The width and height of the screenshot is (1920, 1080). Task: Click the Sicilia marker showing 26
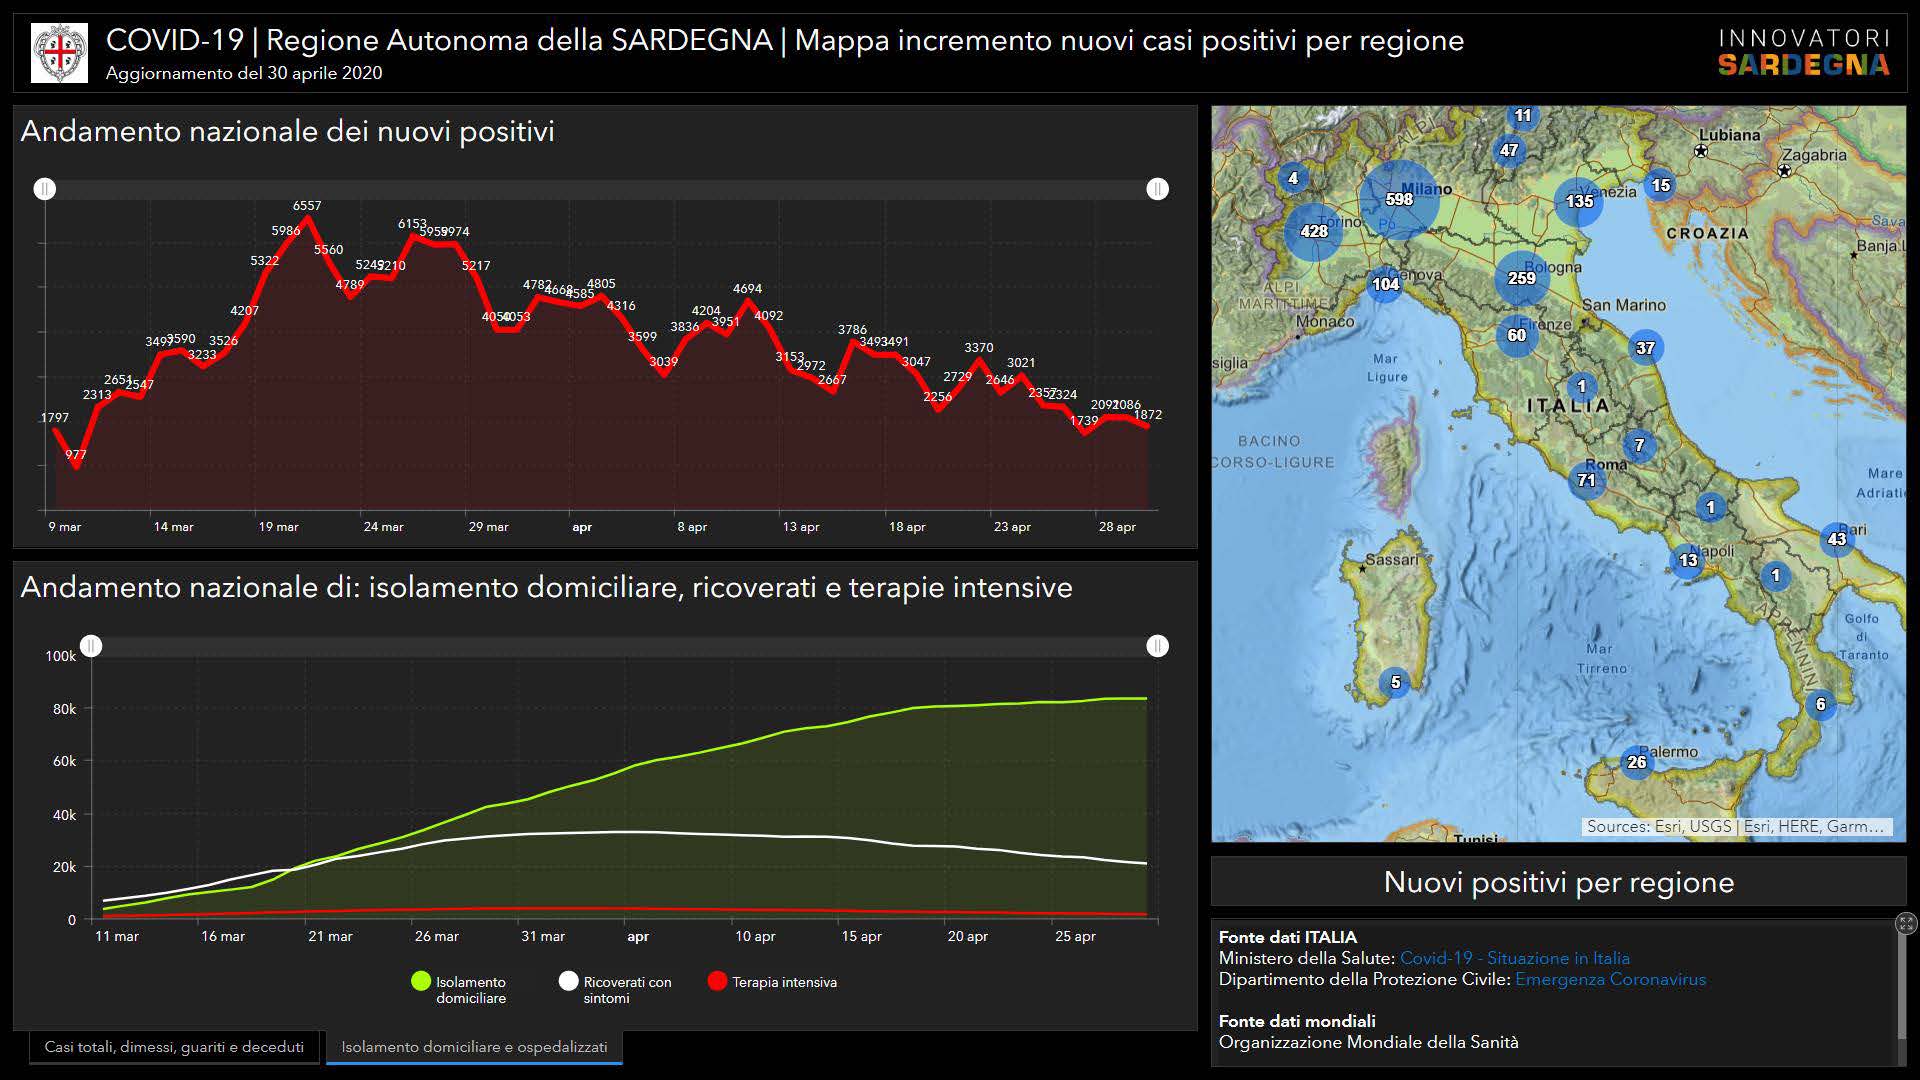coord(1636,762)
